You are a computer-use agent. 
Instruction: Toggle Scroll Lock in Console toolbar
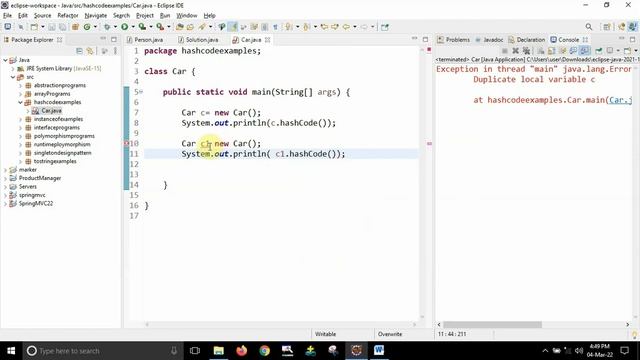pos(551,51)
